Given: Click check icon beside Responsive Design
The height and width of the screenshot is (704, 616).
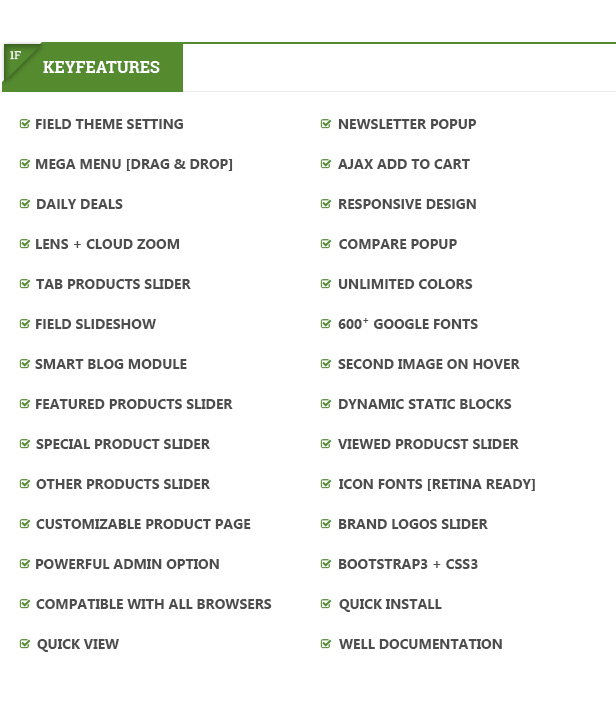Looking at the screenshot, I should tap(326, 204).
